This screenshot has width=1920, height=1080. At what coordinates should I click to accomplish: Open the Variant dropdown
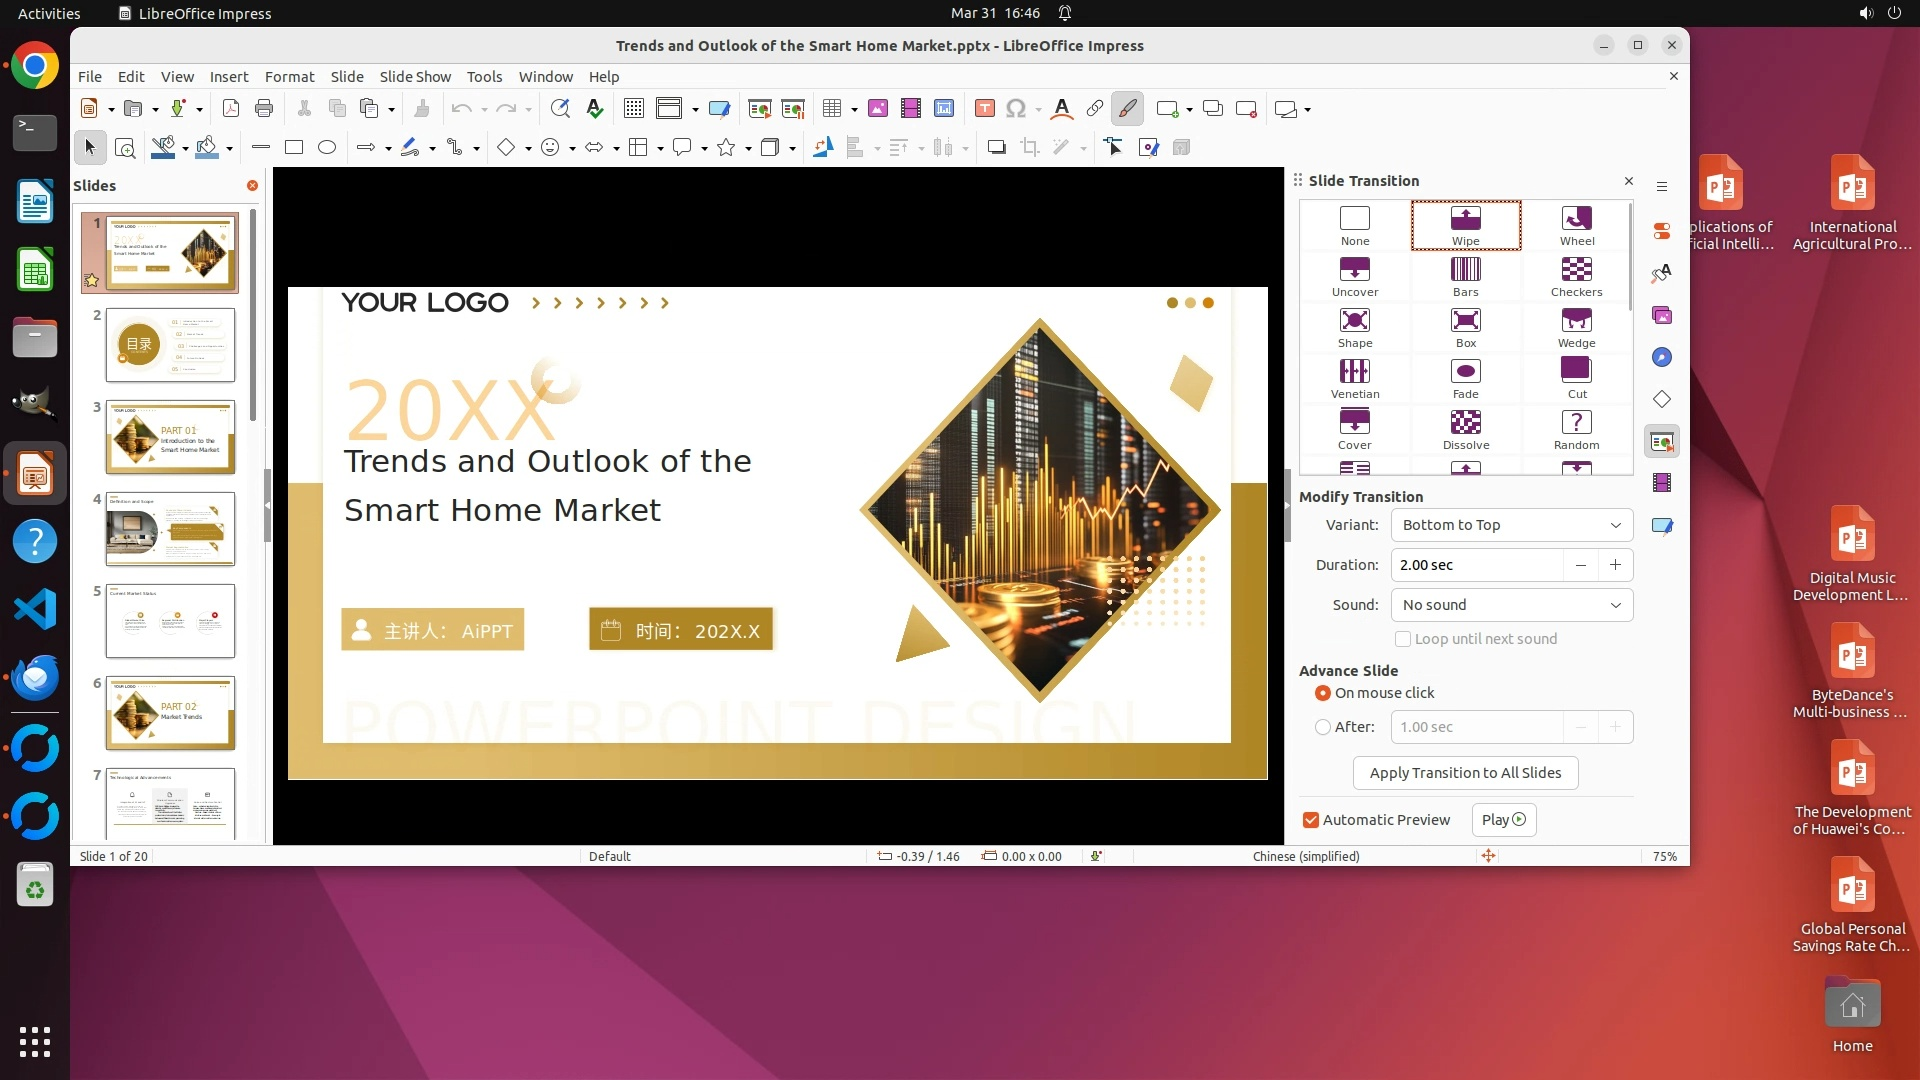click(x=1511, y=525)
